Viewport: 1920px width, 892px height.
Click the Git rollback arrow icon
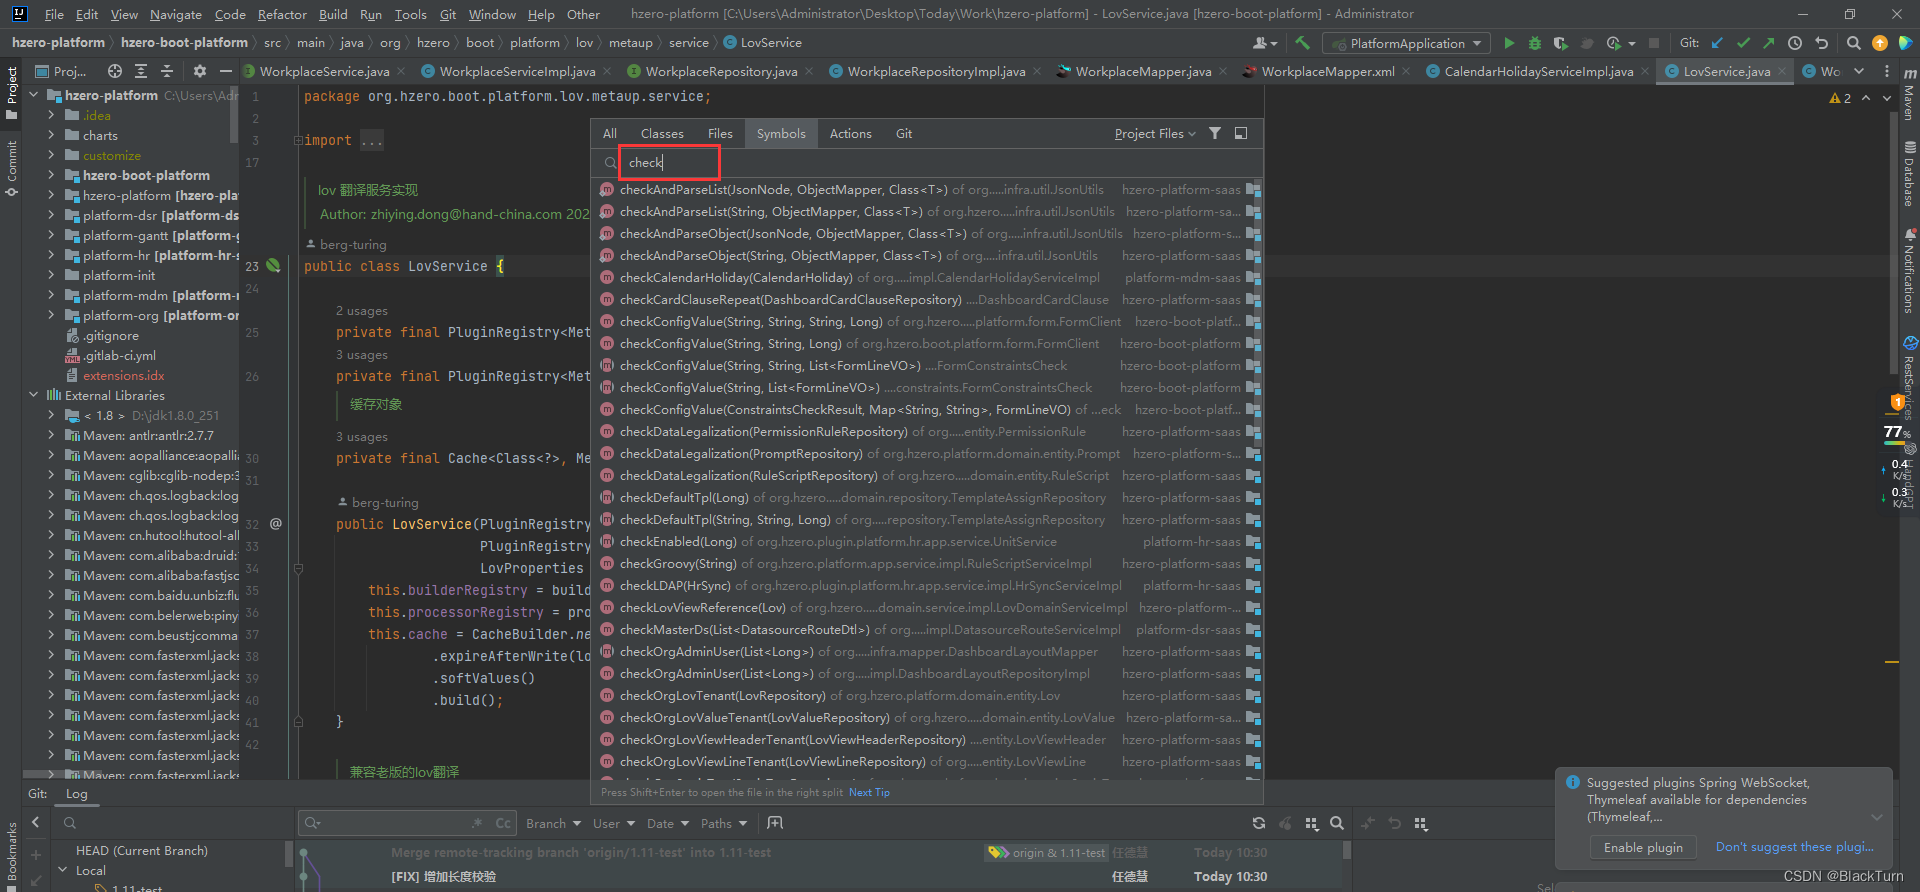pyautogui.click(x=1821, y=43)
